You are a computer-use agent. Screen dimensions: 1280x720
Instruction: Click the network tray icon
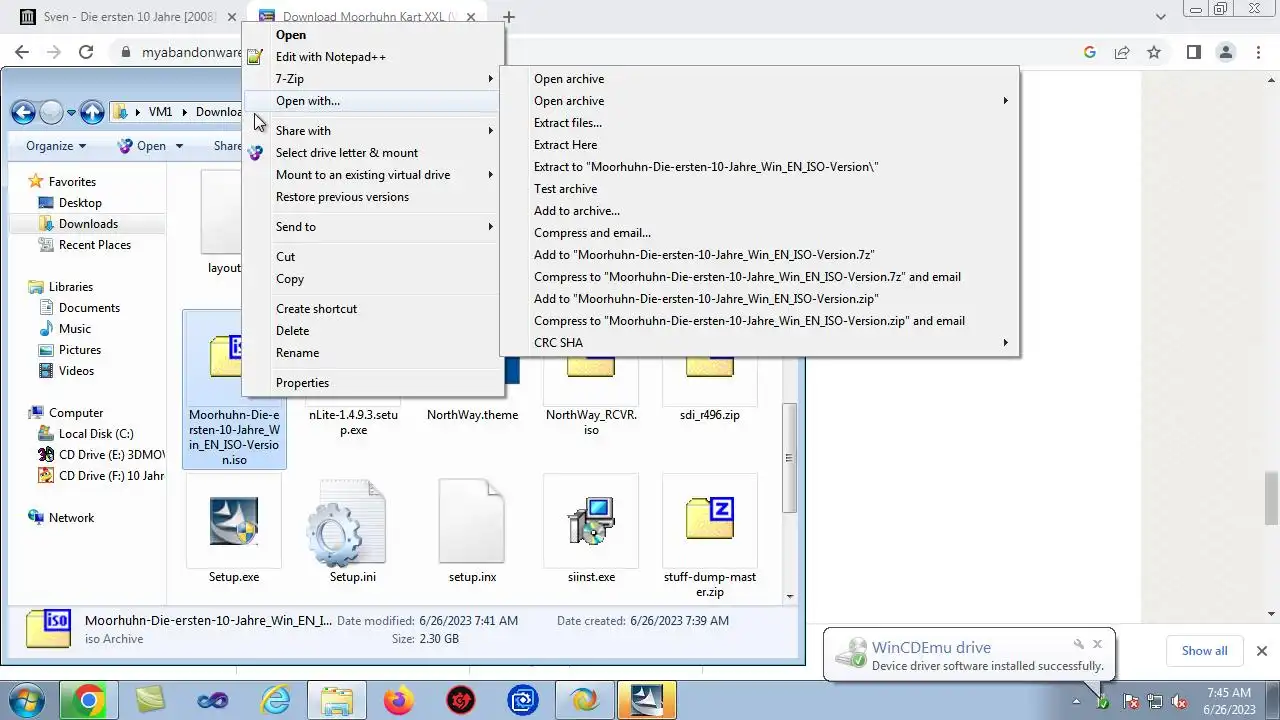(x=1155, y=702)
